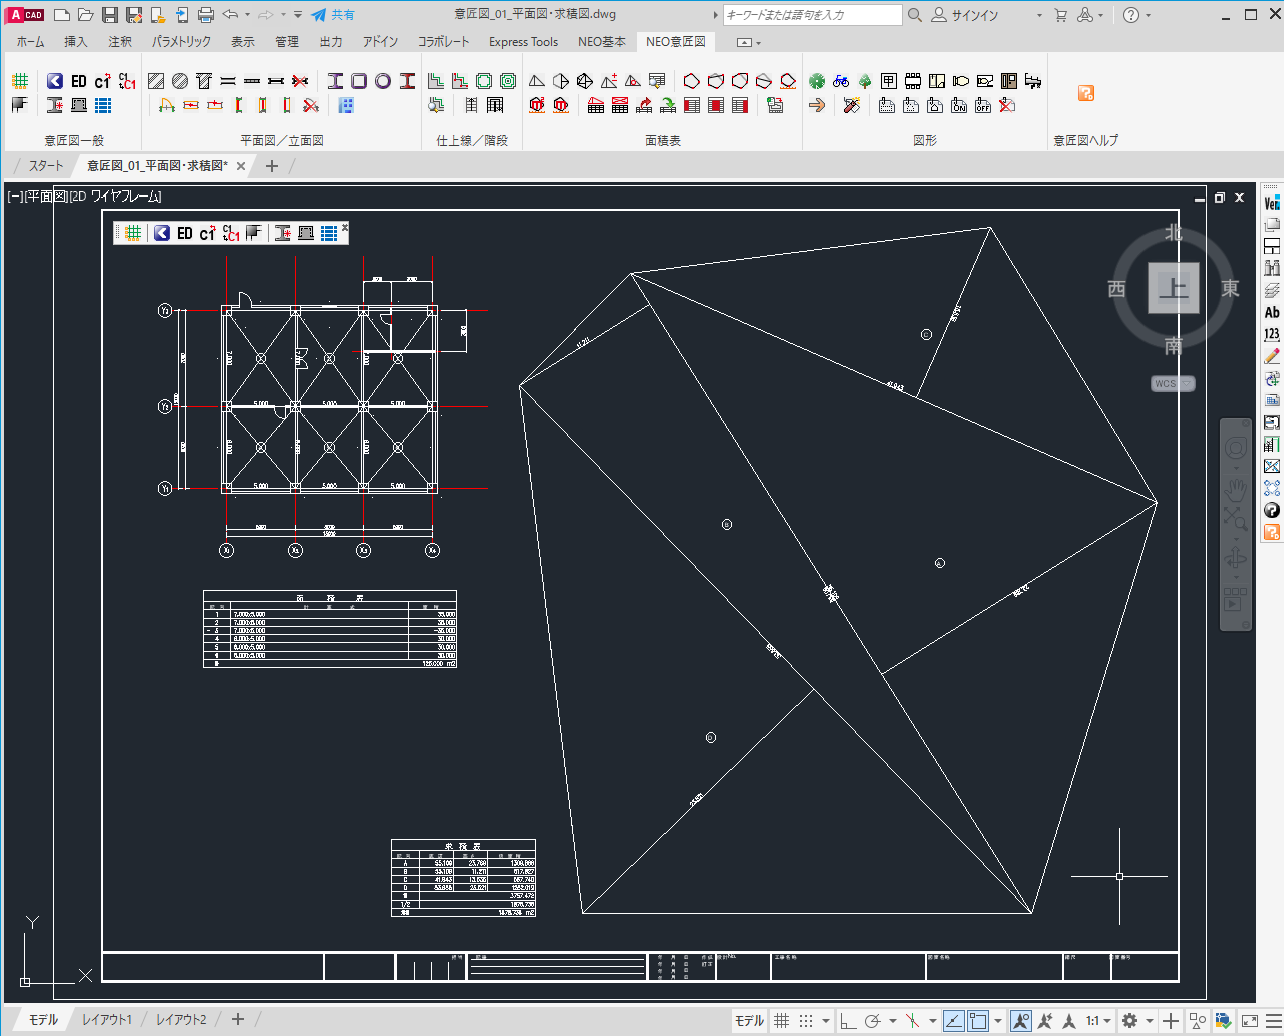The image size is (1284, 1036).
Task: Click the binoculars icon in right toolbar
Action: point(1271,268)
